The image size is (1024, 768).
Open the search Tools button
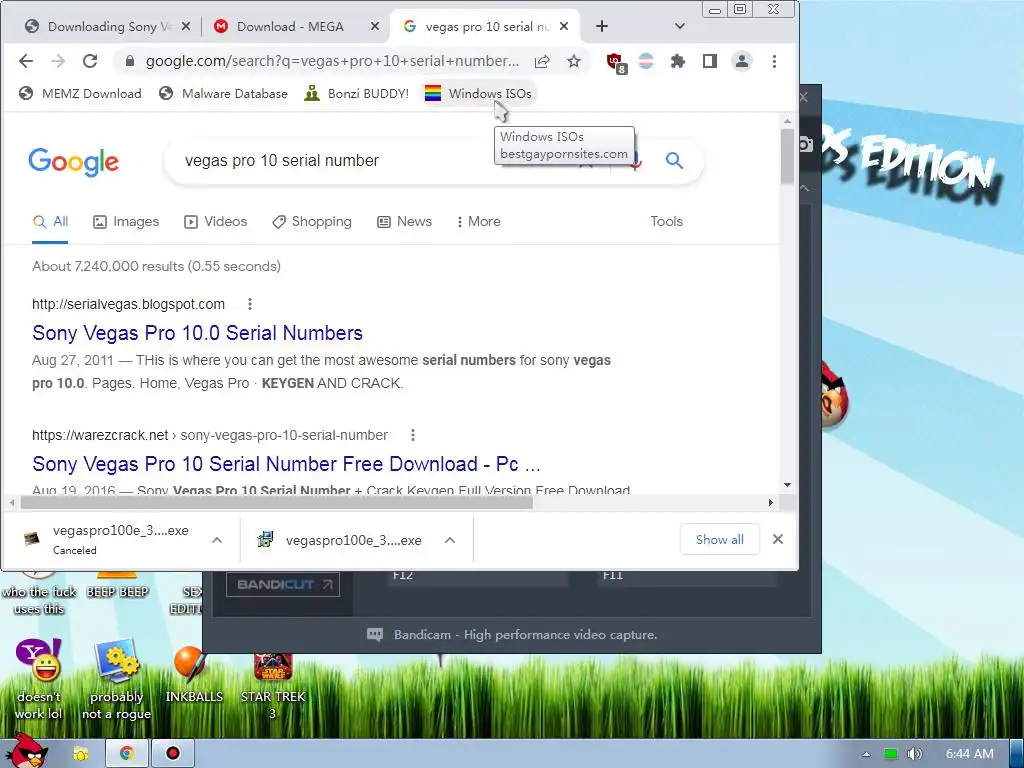click(666, 221)
